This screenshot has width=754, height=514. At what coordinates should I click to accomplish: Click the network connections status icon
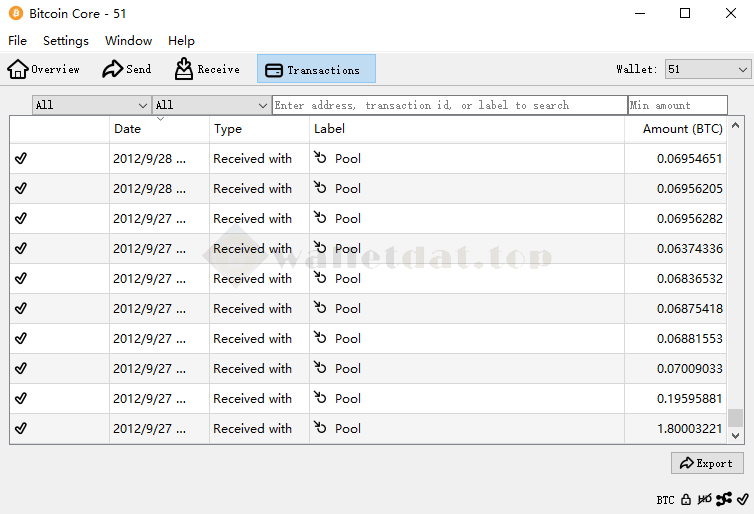724,499
